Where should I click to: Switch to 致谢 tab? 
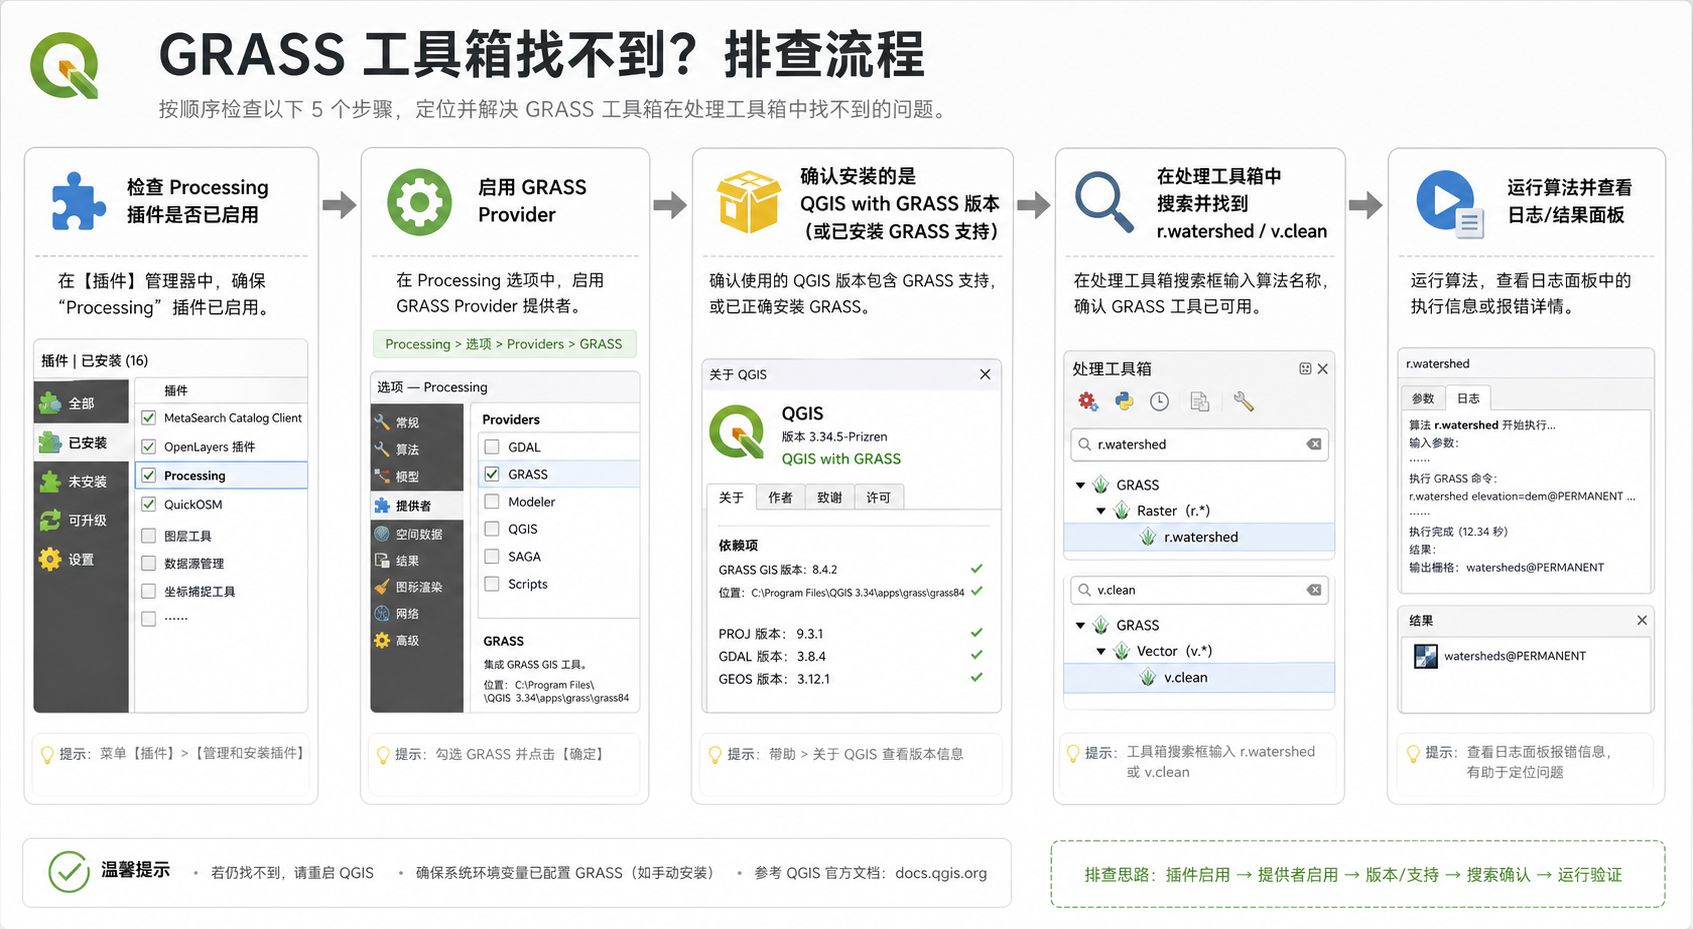(829, 497)
